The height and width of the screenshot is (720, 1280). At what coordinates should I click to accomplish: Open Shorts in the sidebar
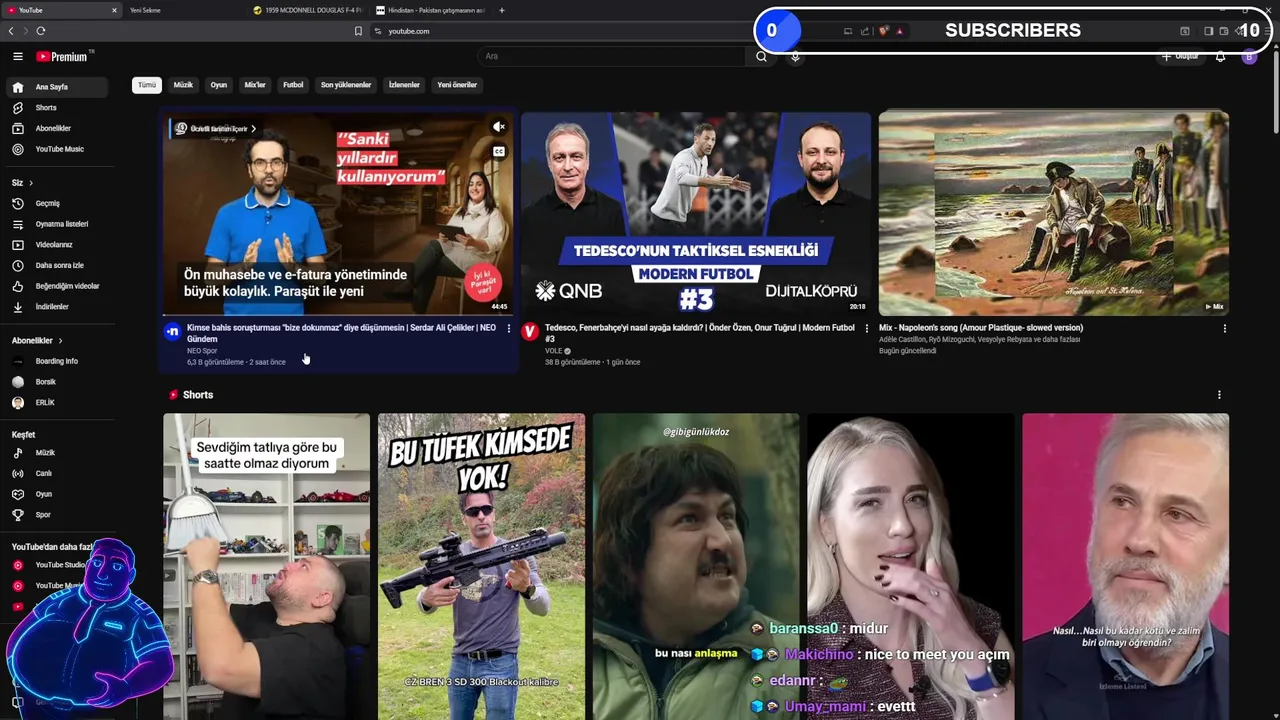pyautogui.click(x=58, y=108)
